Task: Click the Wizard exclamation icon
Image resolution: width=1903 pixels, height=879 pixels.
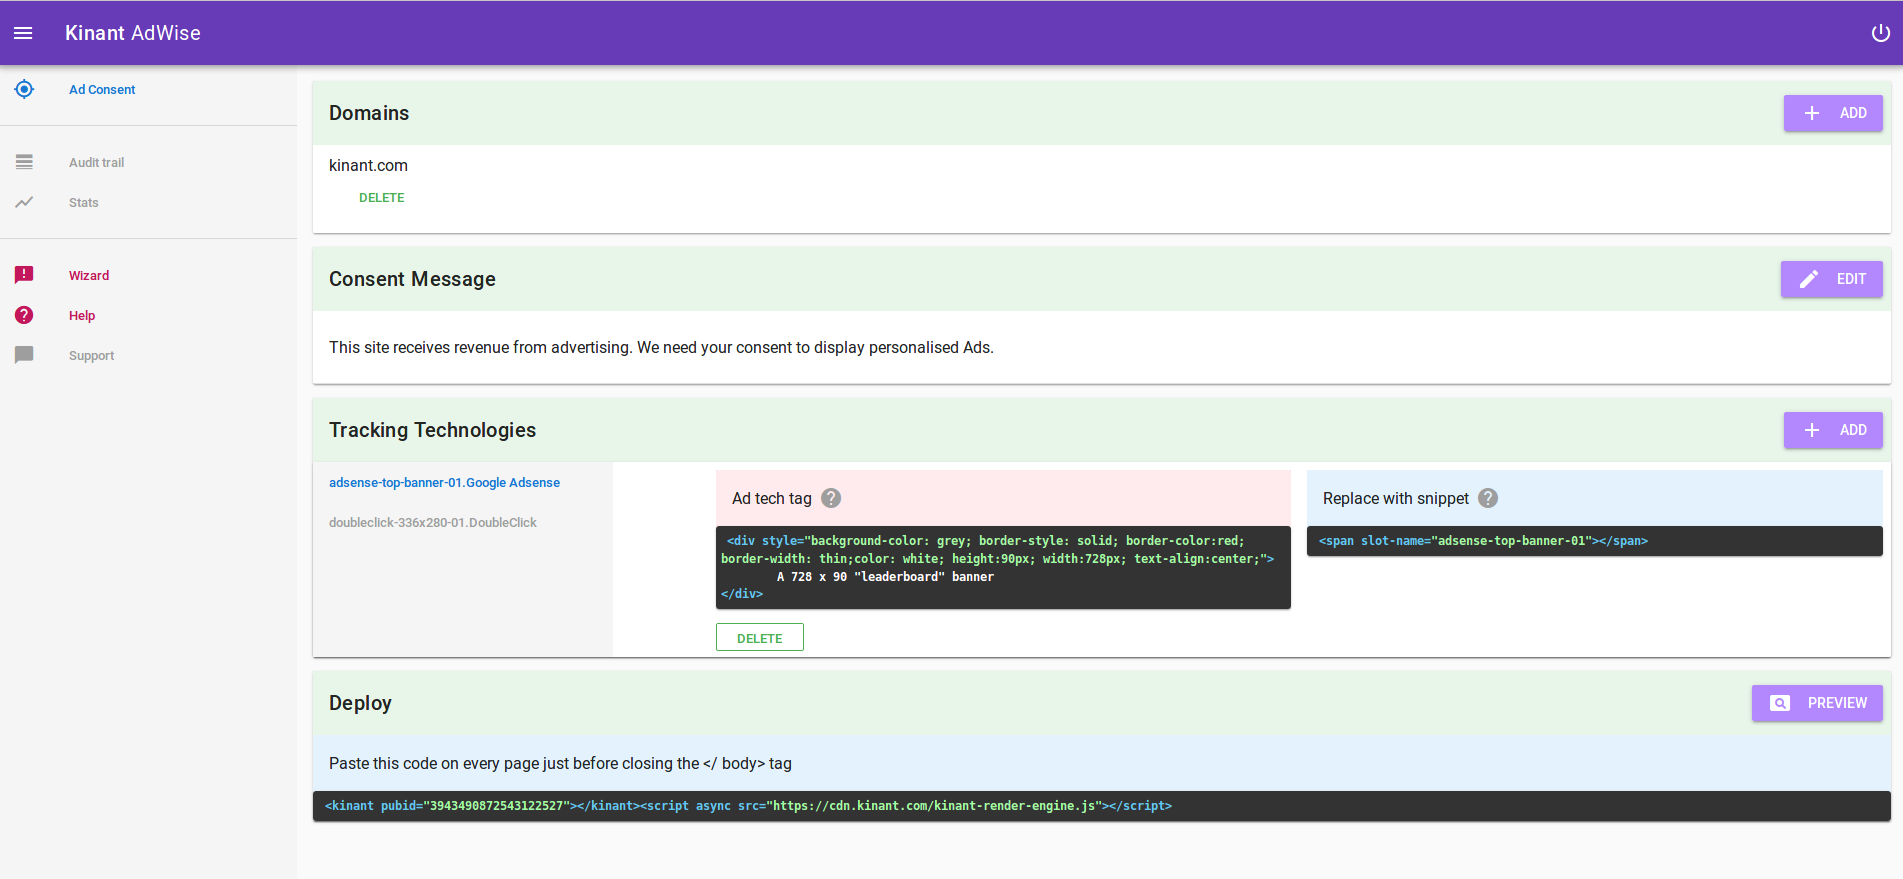Action: (24, 275)
